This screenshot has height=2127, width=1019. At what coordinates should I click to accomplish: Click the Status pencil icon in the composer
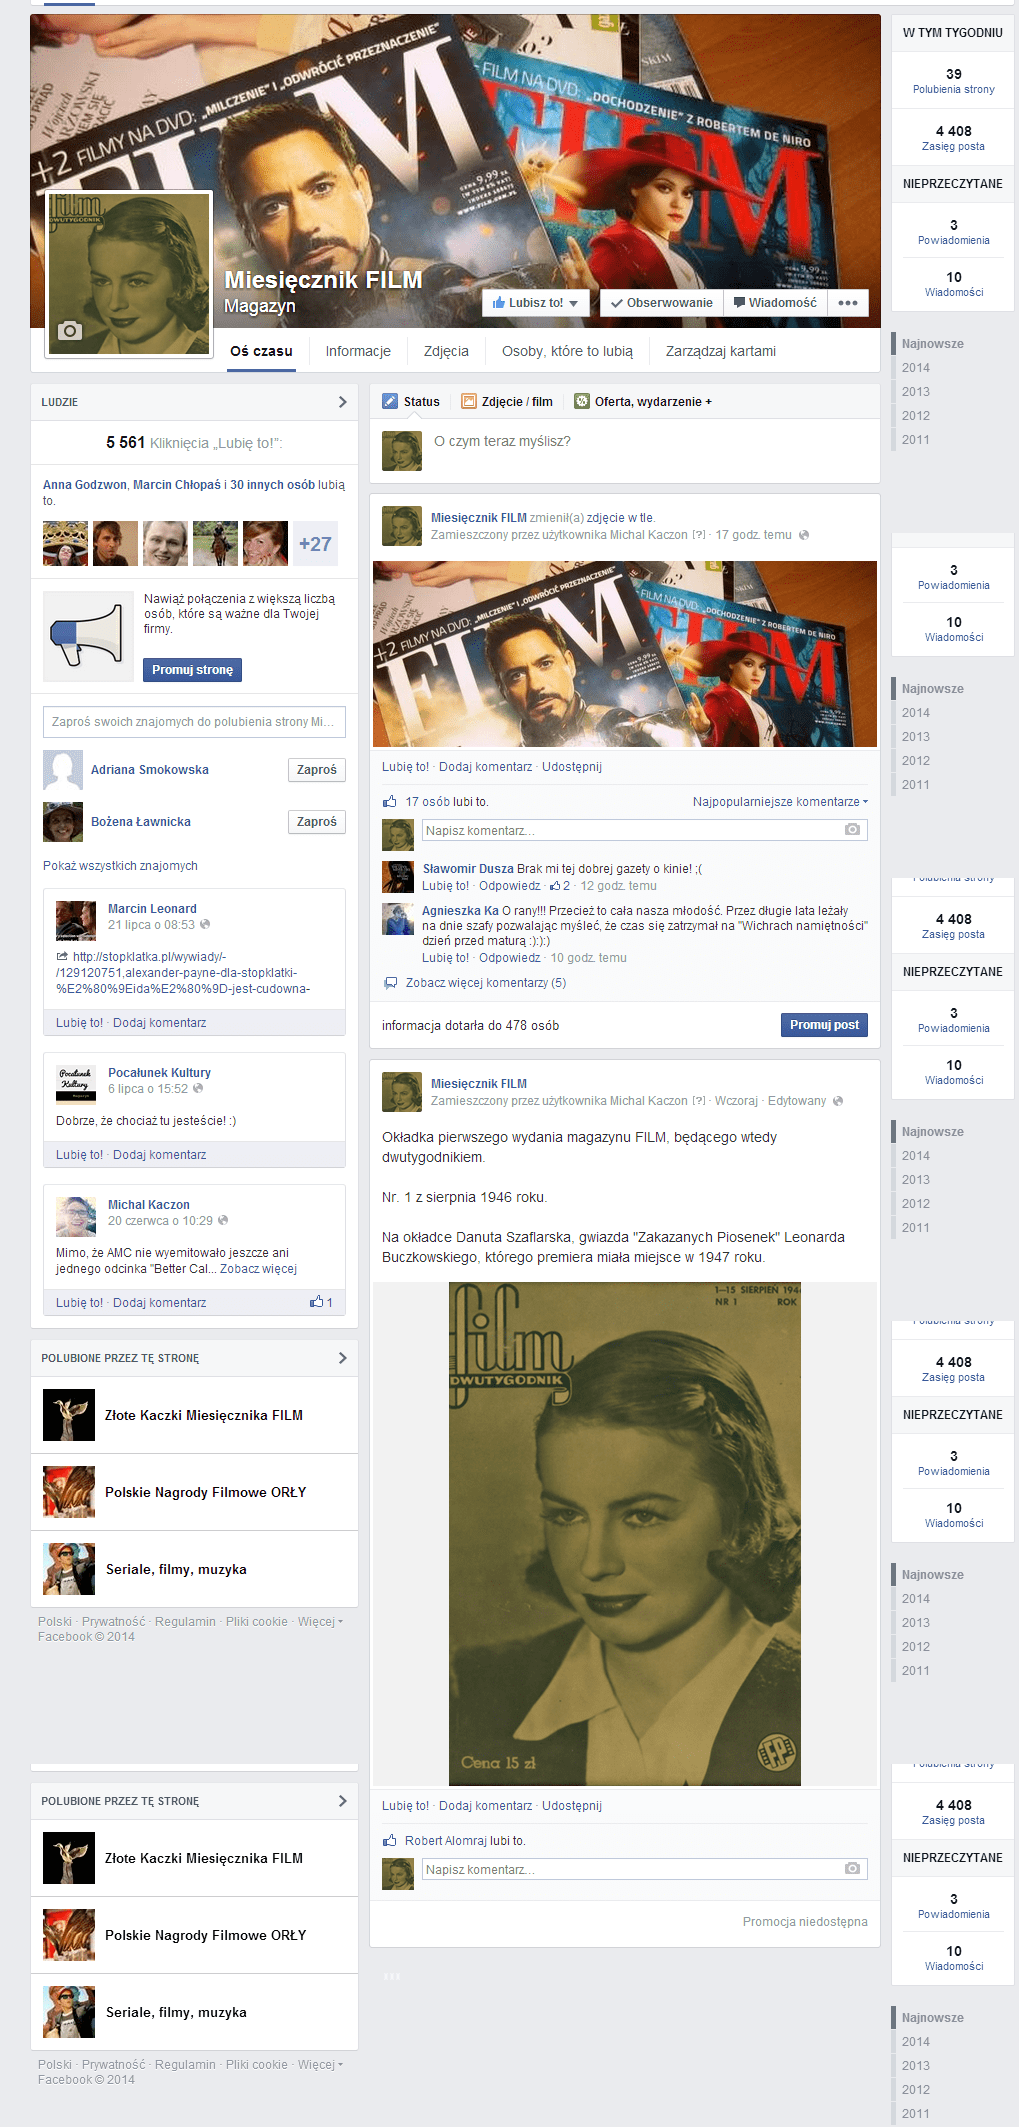pos(390,402)
